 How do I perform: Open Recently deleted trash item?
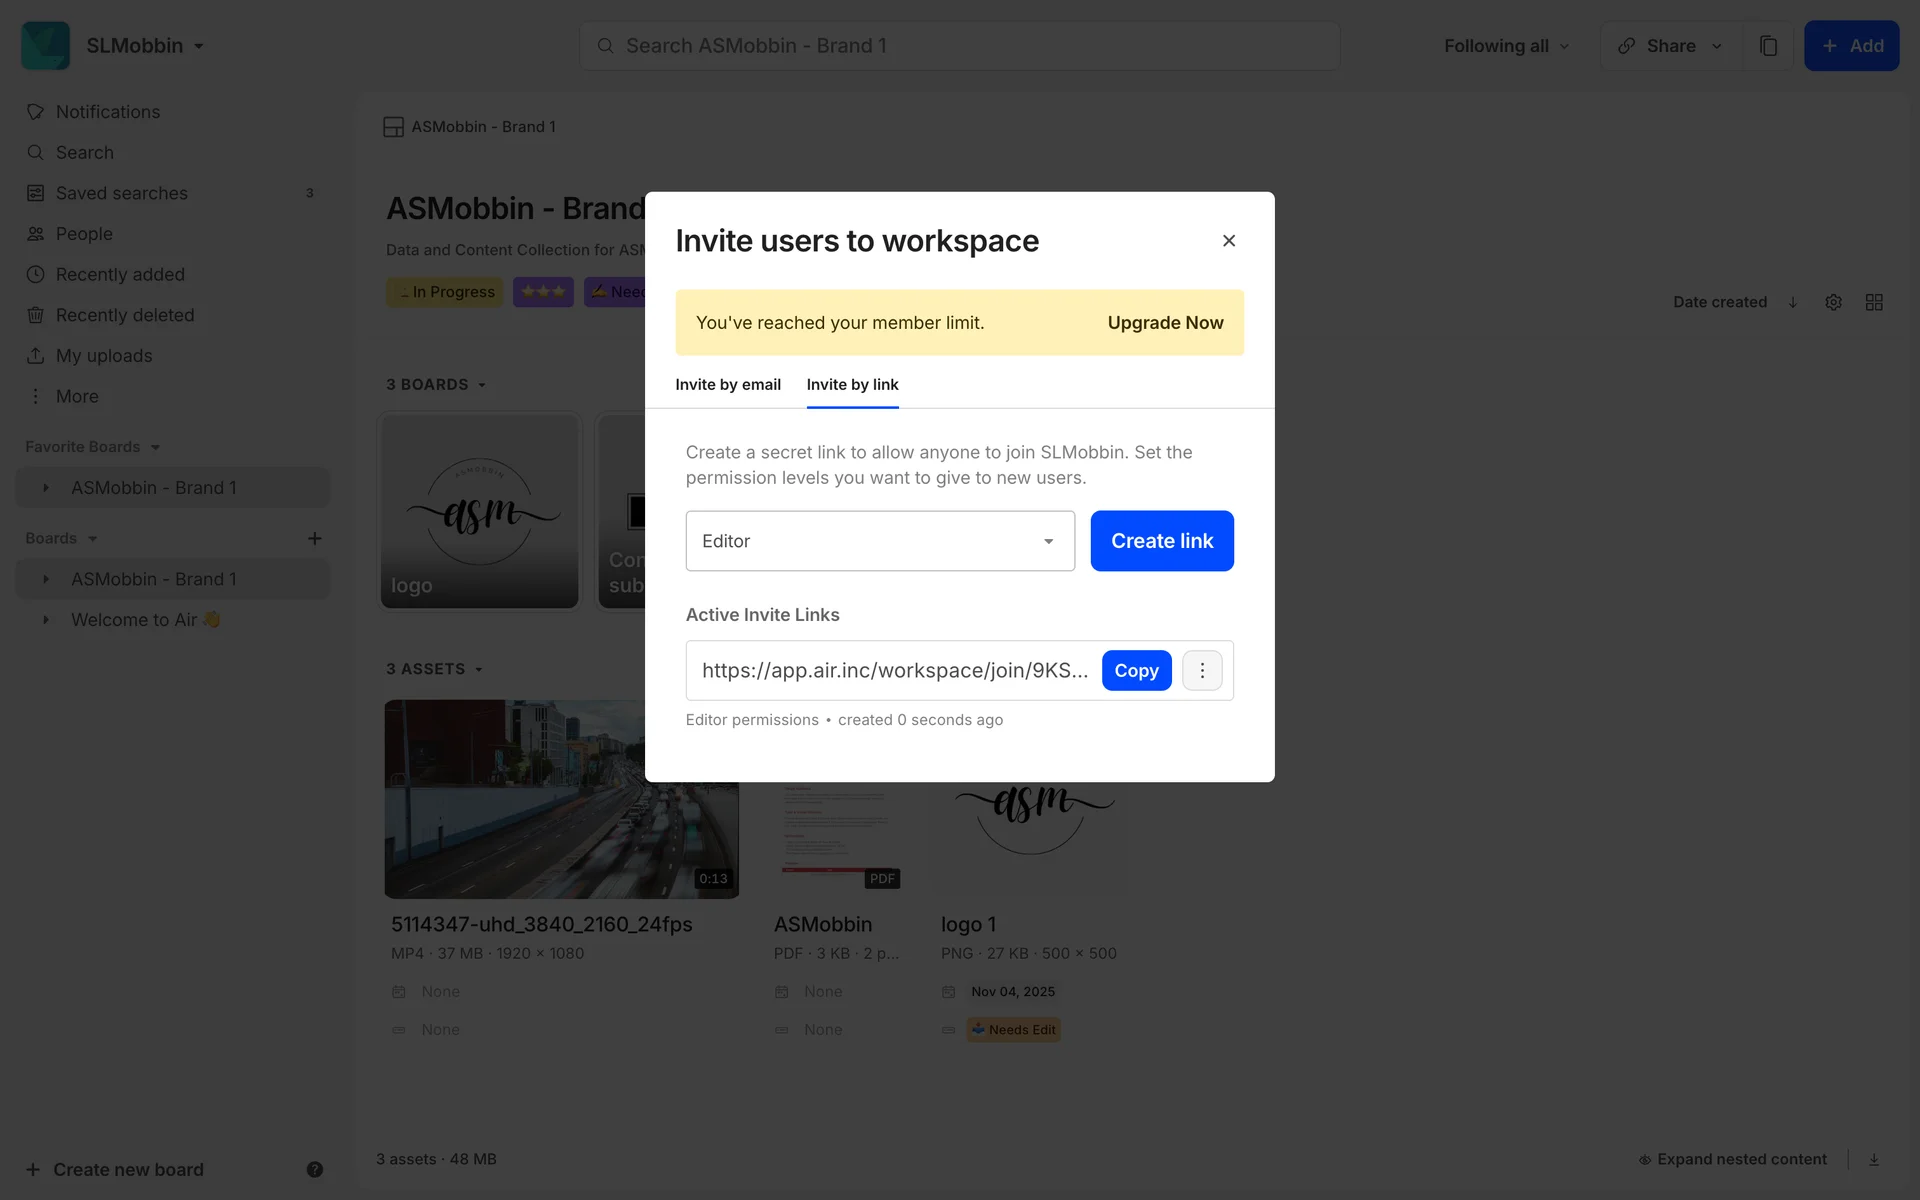pos(124,315)
